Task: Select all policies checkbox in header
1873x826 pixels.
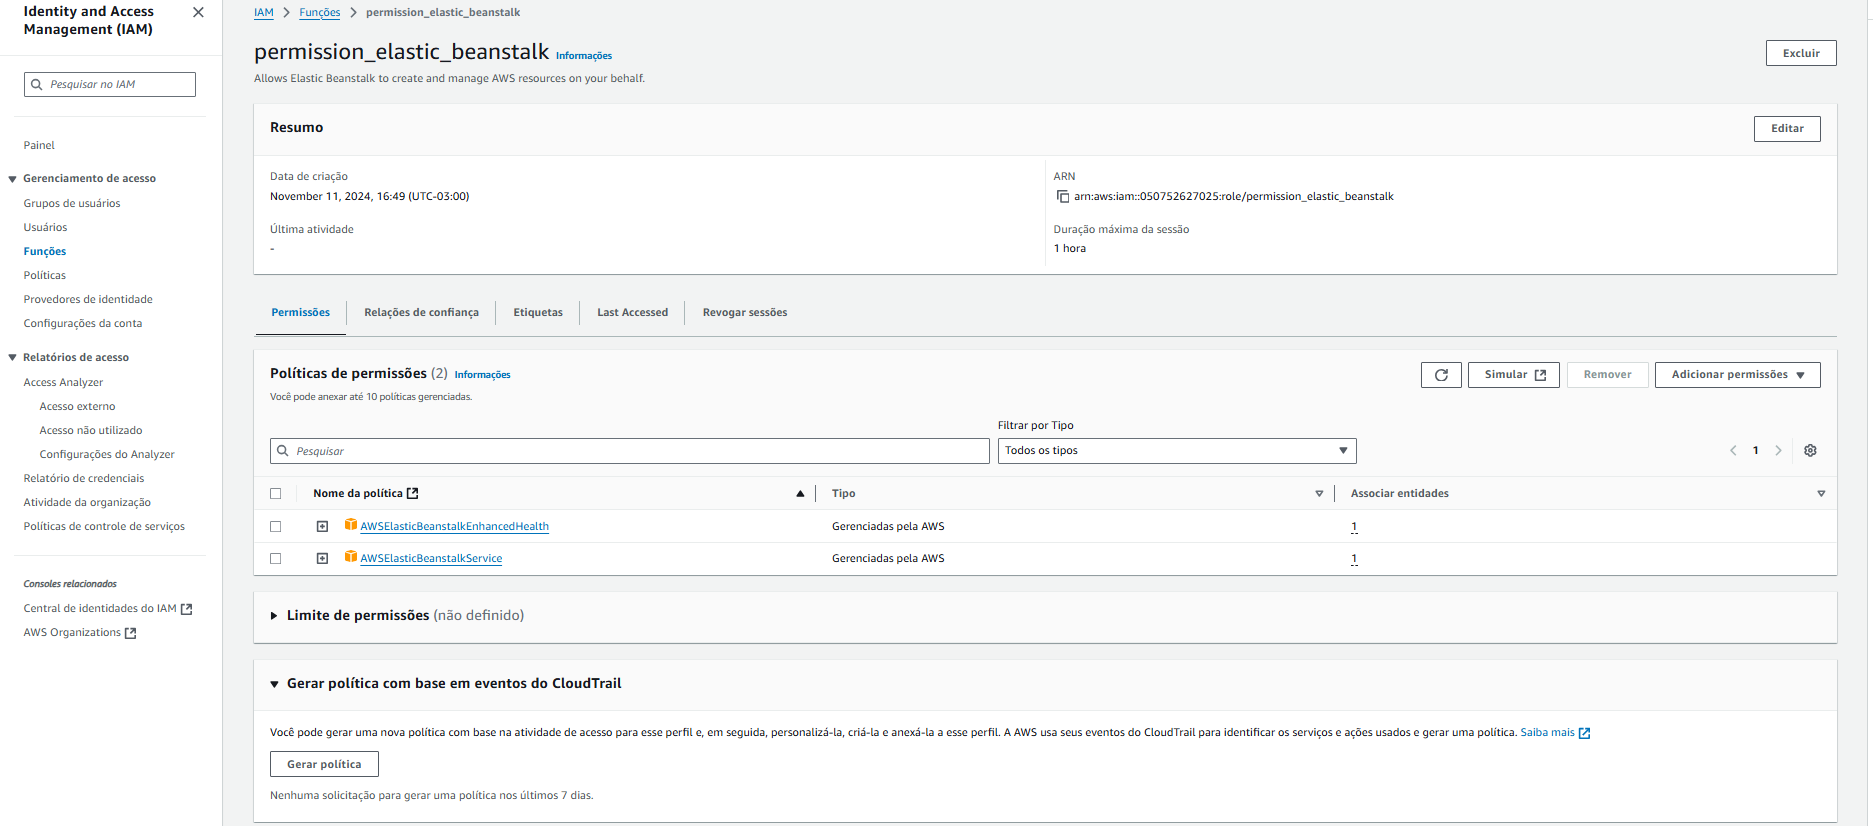Action: 276,493
